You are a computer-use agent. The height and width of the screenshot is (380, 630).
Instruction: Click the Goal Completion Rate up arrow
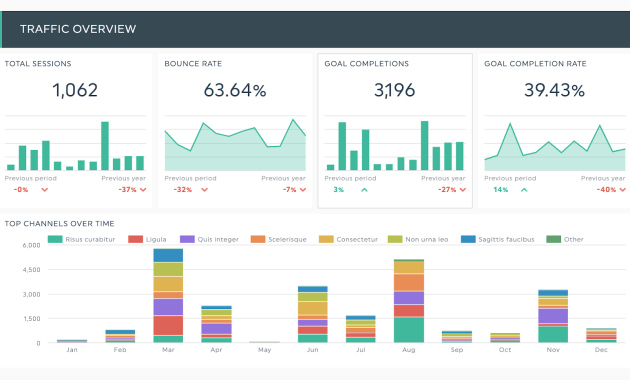pos(524,190)
